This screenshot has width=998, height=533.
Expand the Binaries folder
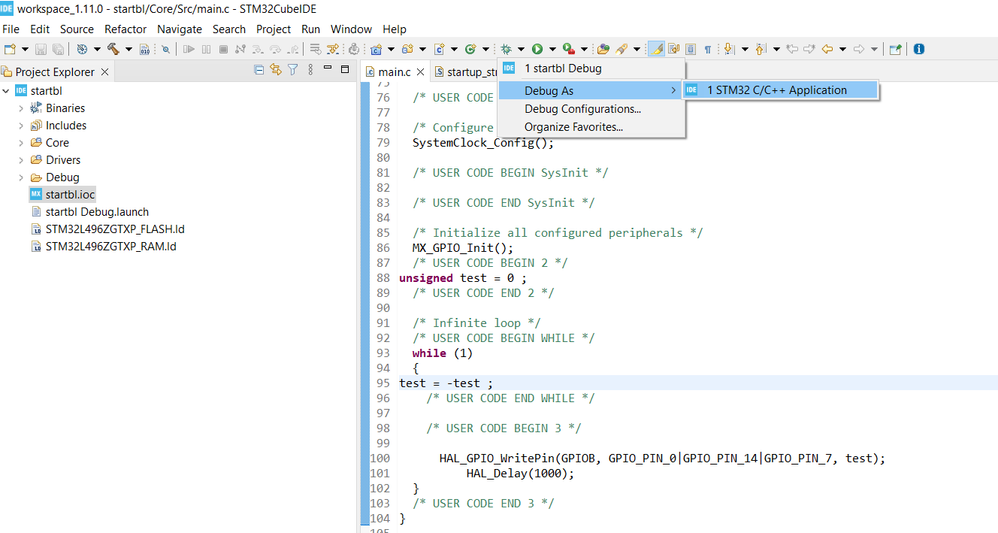(21, 109)
